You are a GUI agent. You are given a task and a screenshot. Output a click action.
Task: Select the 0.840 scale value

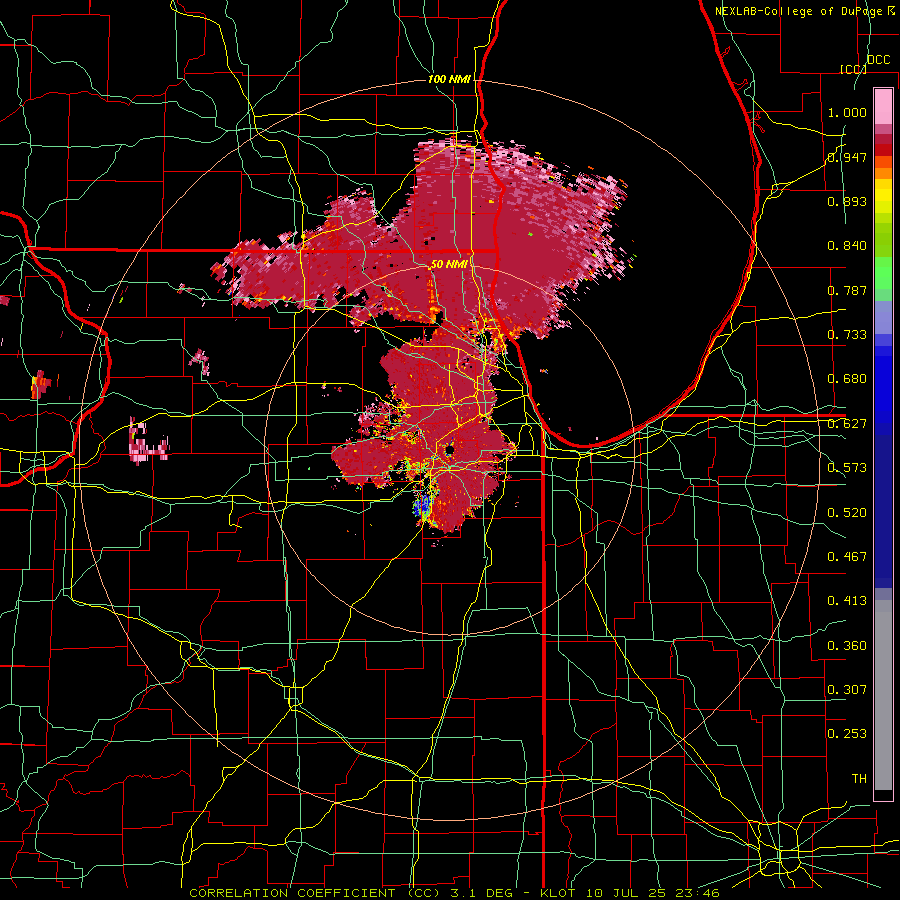(847, 246)
